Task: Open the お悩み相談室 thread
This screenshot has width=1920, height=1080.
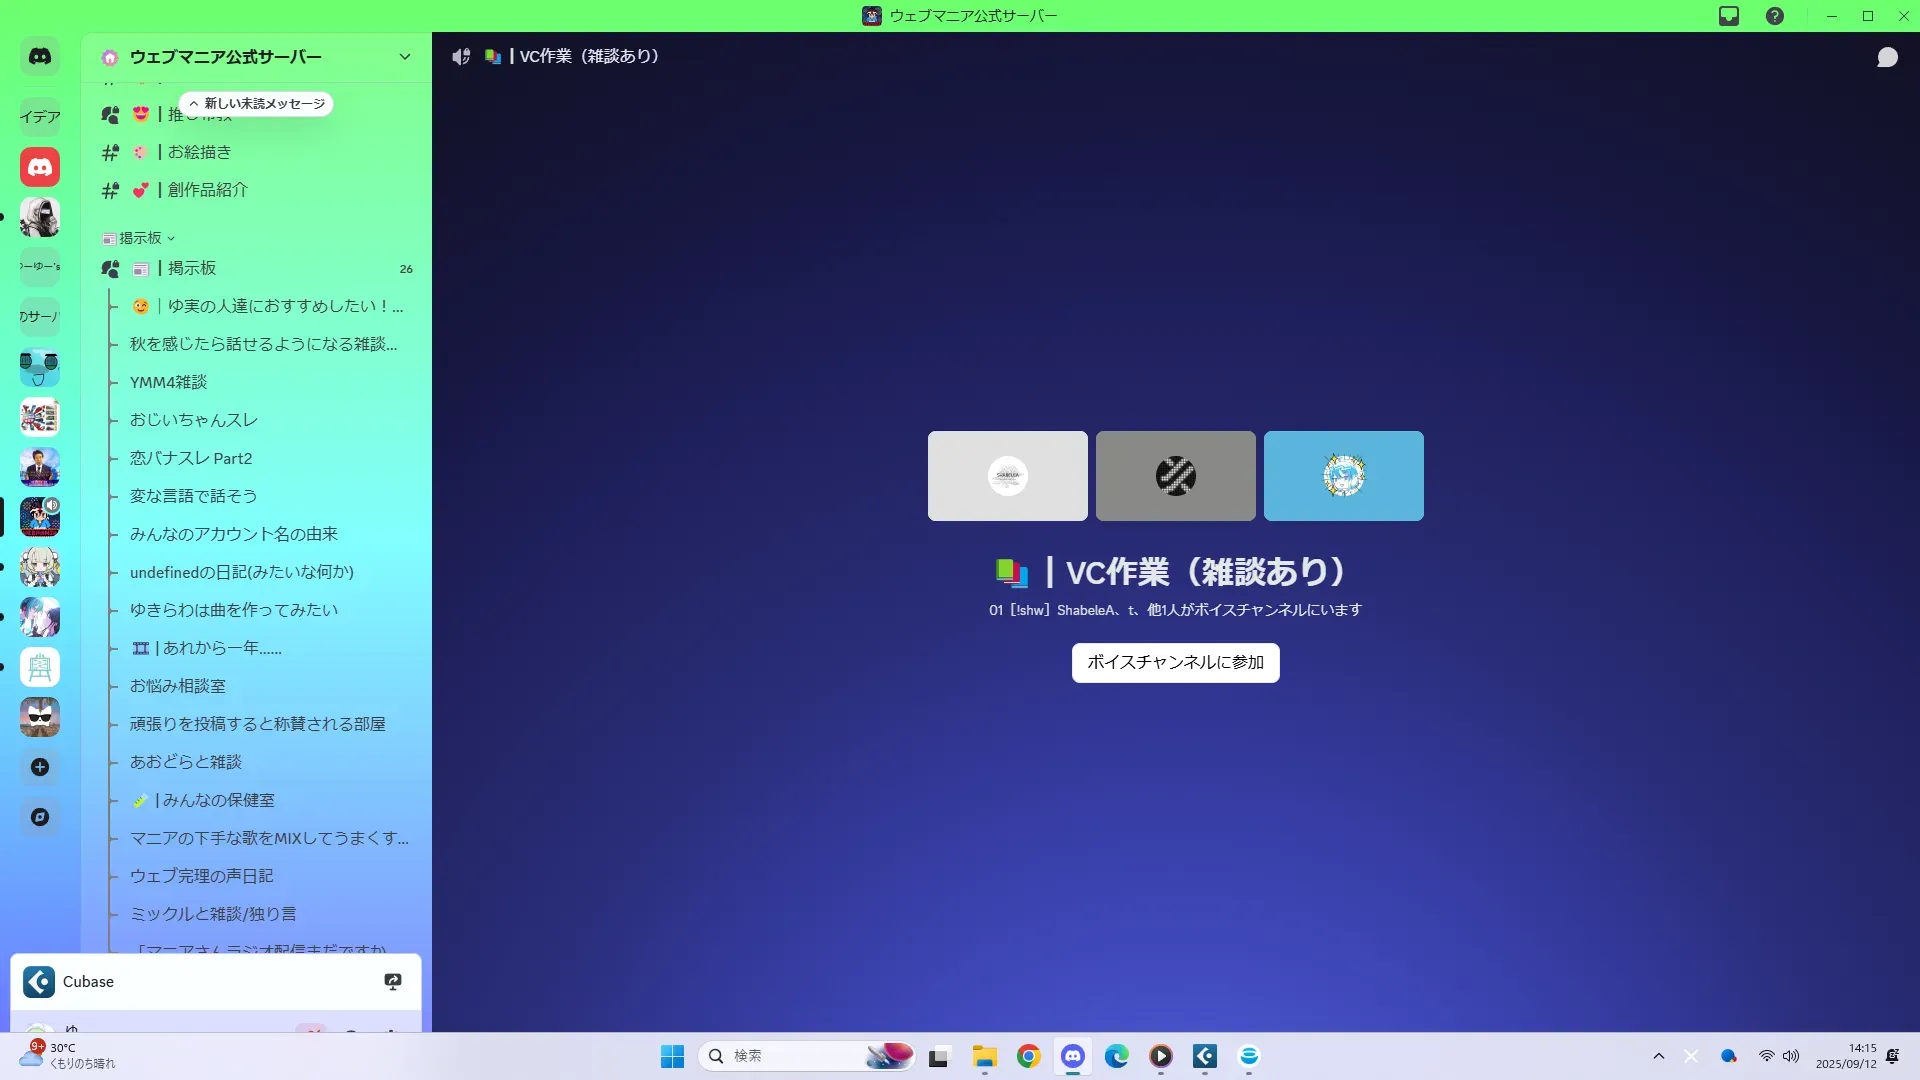Action: point(178,686)
